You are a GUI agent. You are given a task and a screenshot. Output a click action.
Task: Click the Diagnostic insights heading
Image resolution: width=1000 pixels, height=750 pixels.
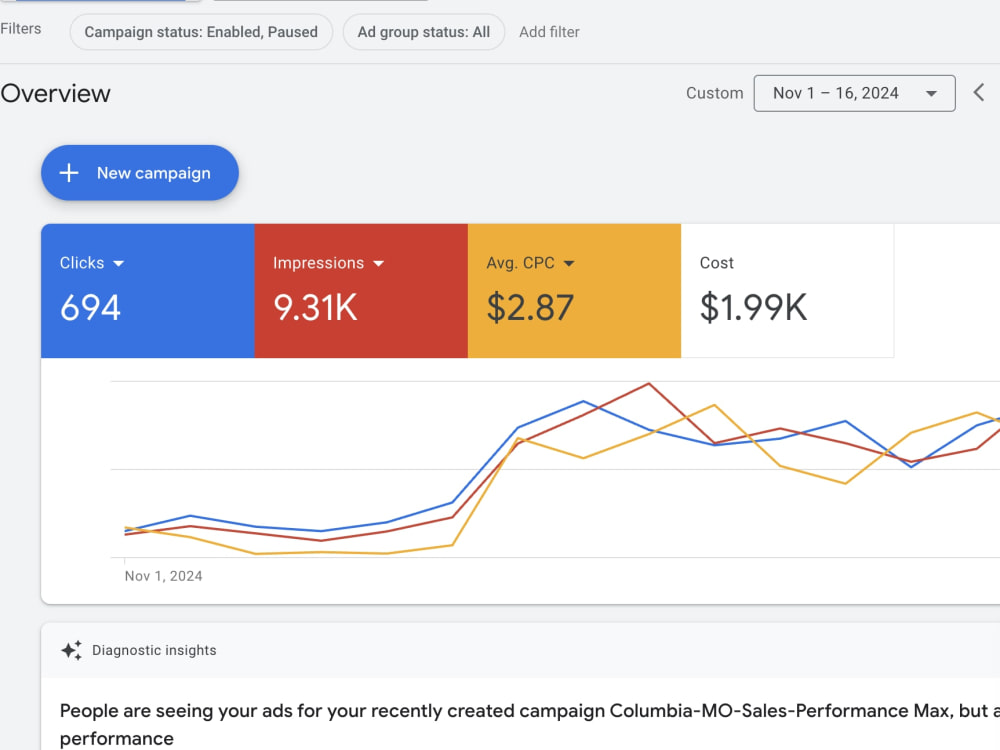point(154,650)
